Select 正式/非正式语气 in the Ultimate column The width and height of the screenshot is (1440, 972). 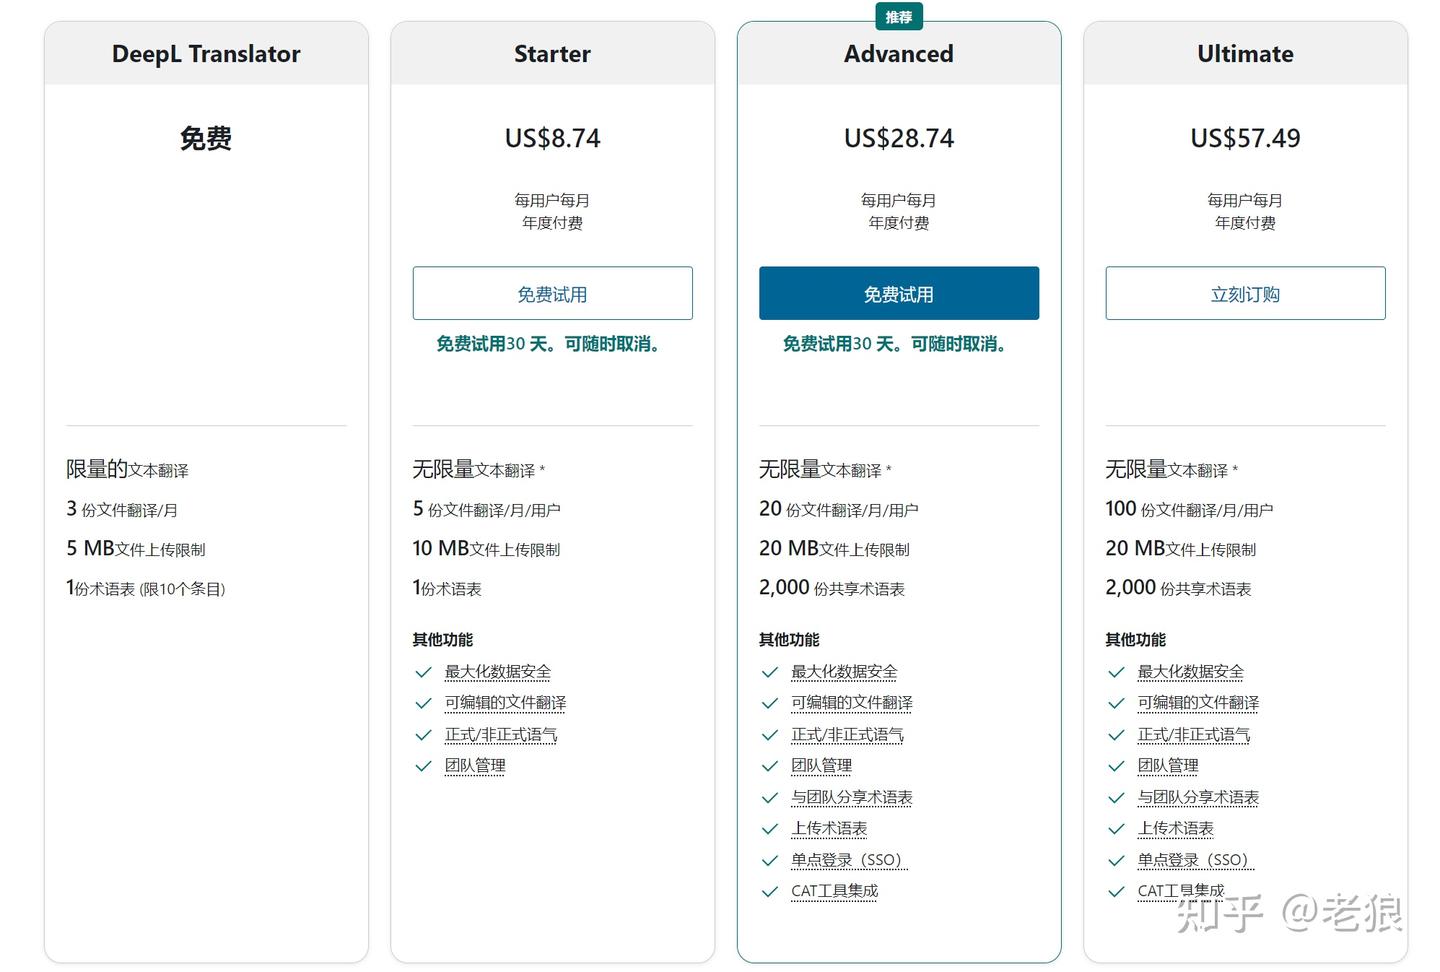1194,735
